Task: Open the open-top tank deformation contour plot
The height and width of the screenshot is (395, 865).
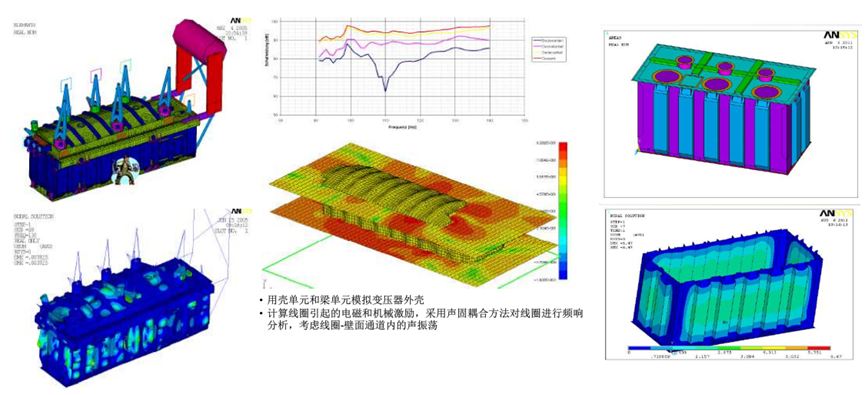Action: pyautogui.click(x=730, y=284)
